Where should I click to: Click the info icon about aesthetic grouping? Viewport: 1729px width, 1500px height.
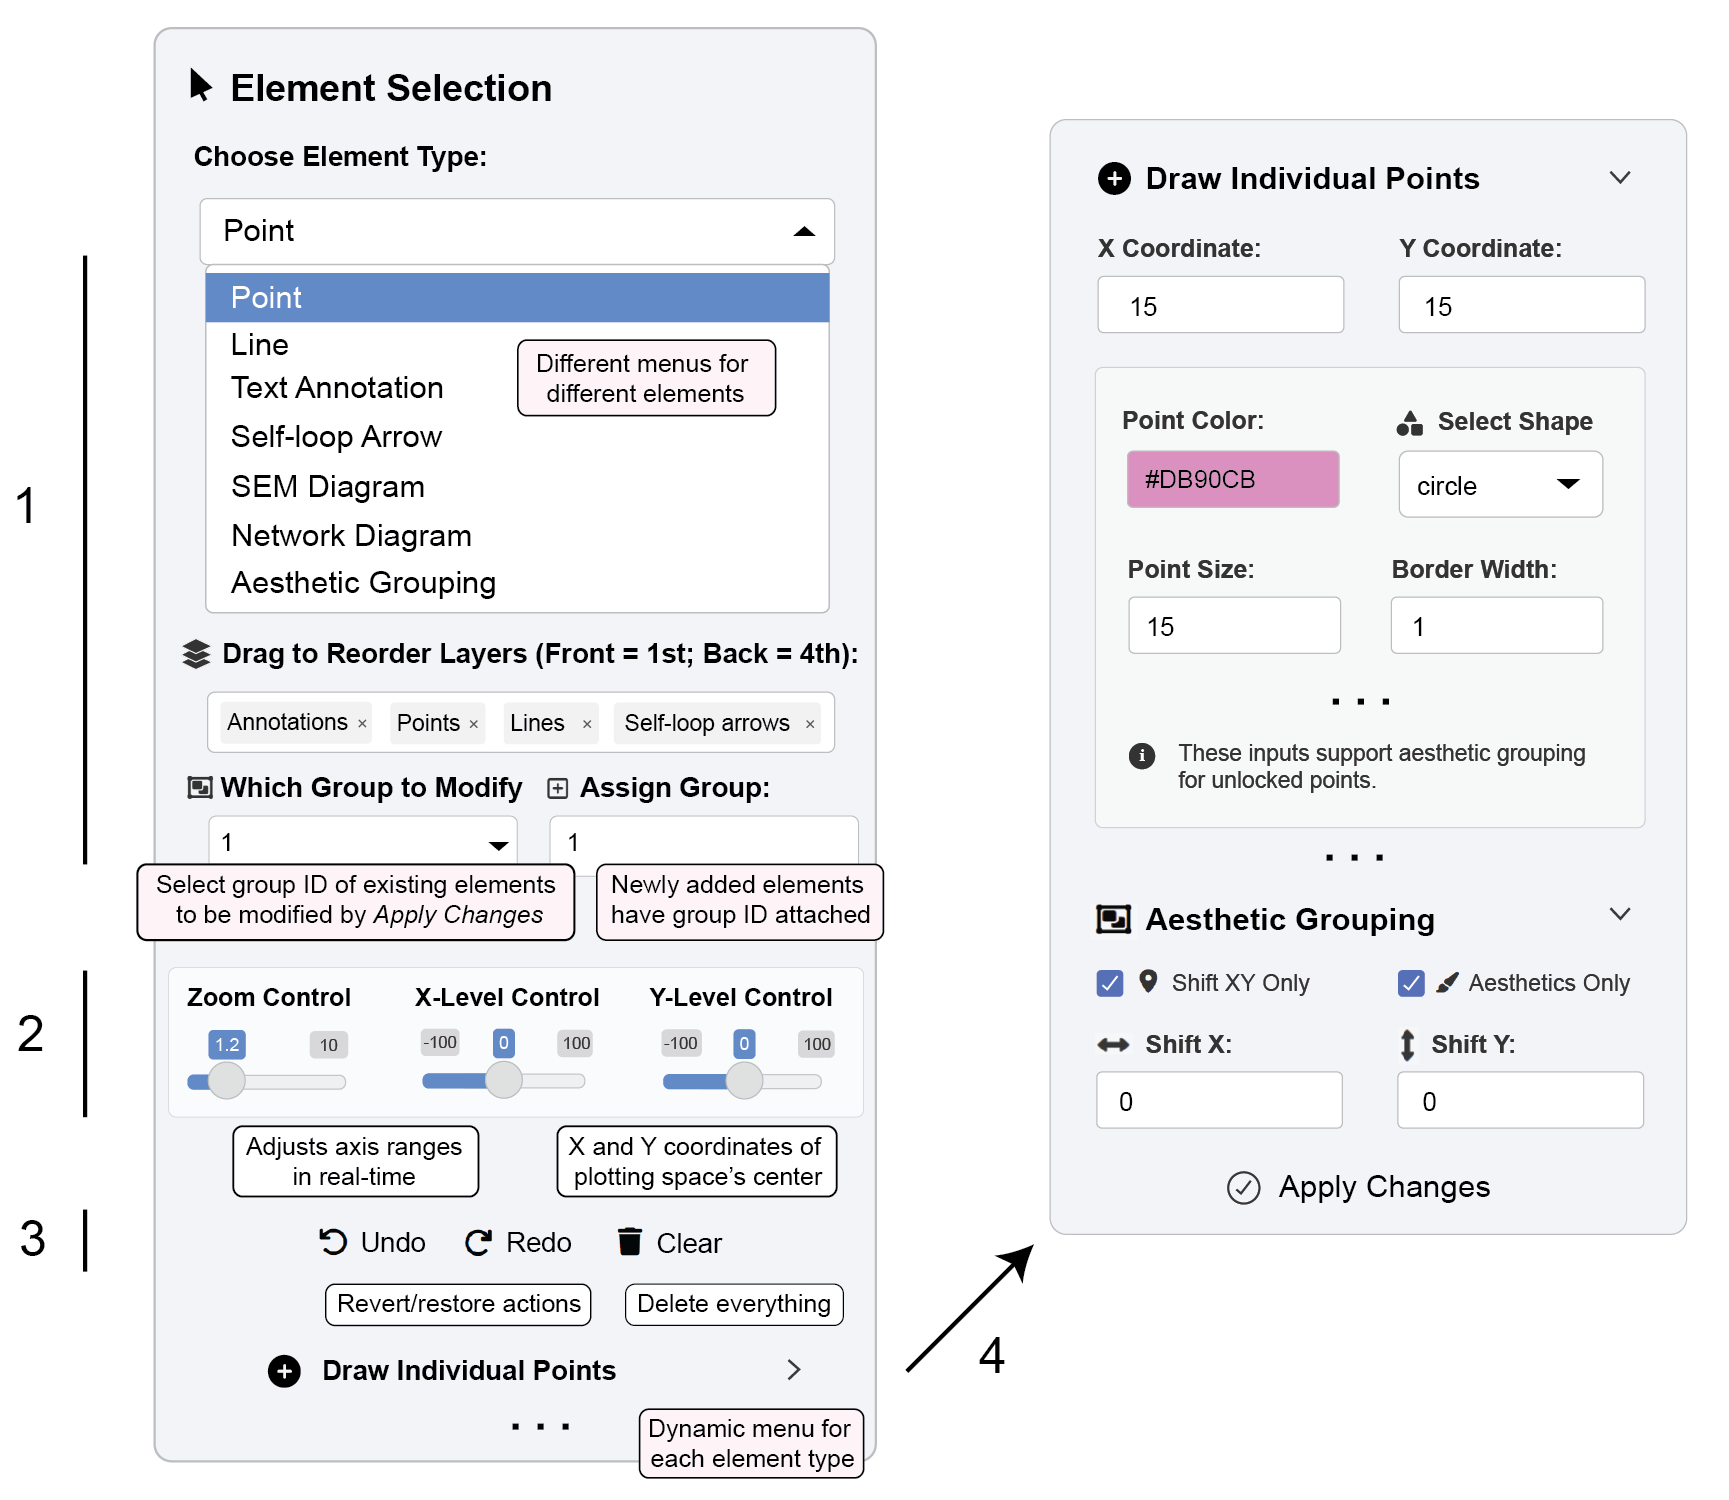(1142, 755)
